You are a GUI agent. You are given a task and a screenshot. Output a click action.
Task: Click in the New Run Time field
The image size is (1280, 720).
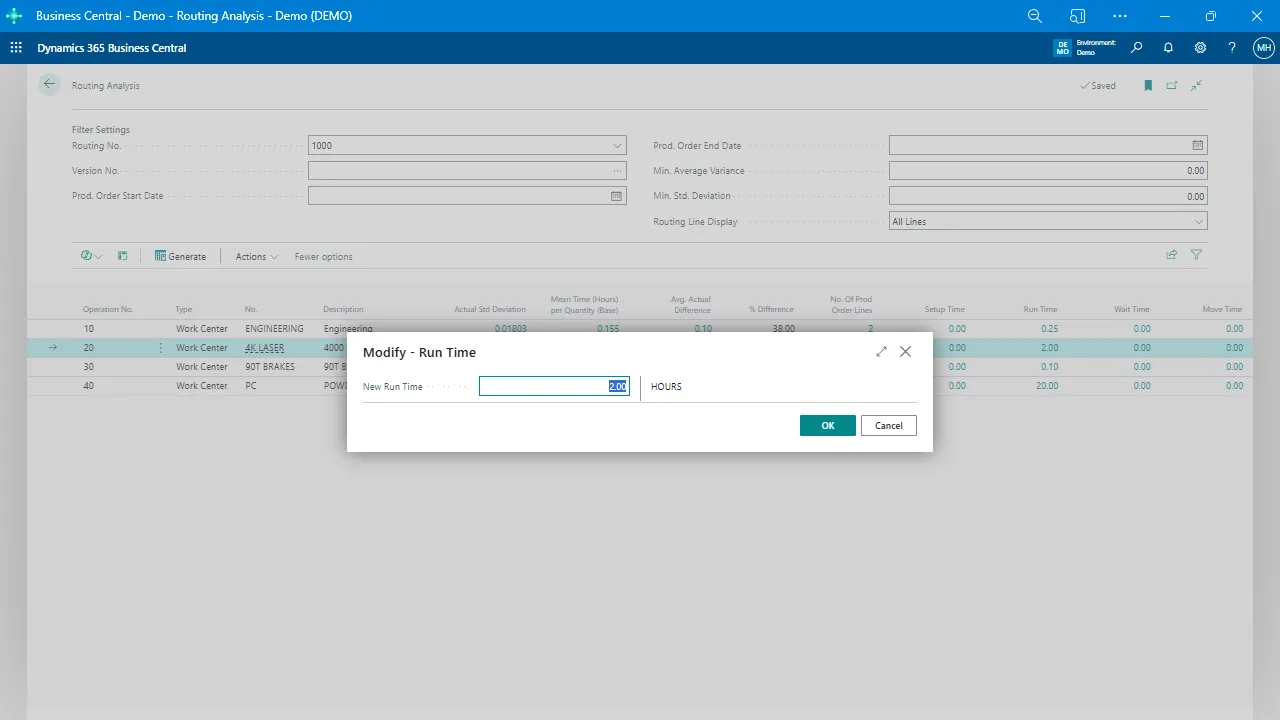[555, 386]
